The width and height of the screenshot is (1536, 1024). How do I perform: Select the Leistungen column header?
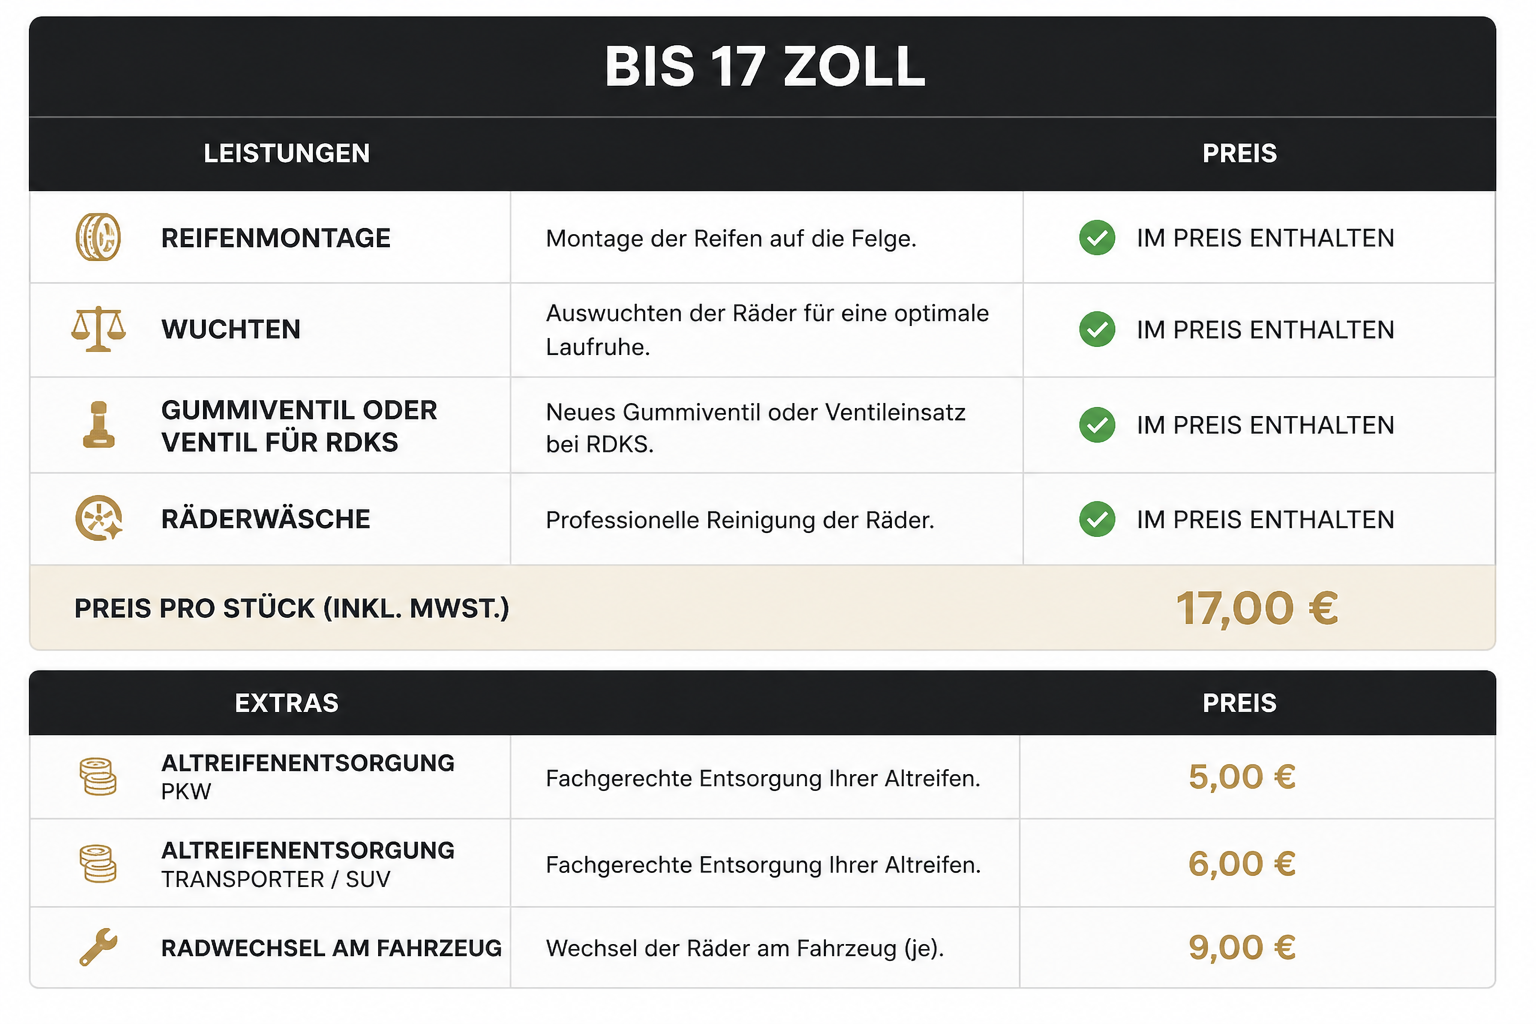tap(287, 153)
